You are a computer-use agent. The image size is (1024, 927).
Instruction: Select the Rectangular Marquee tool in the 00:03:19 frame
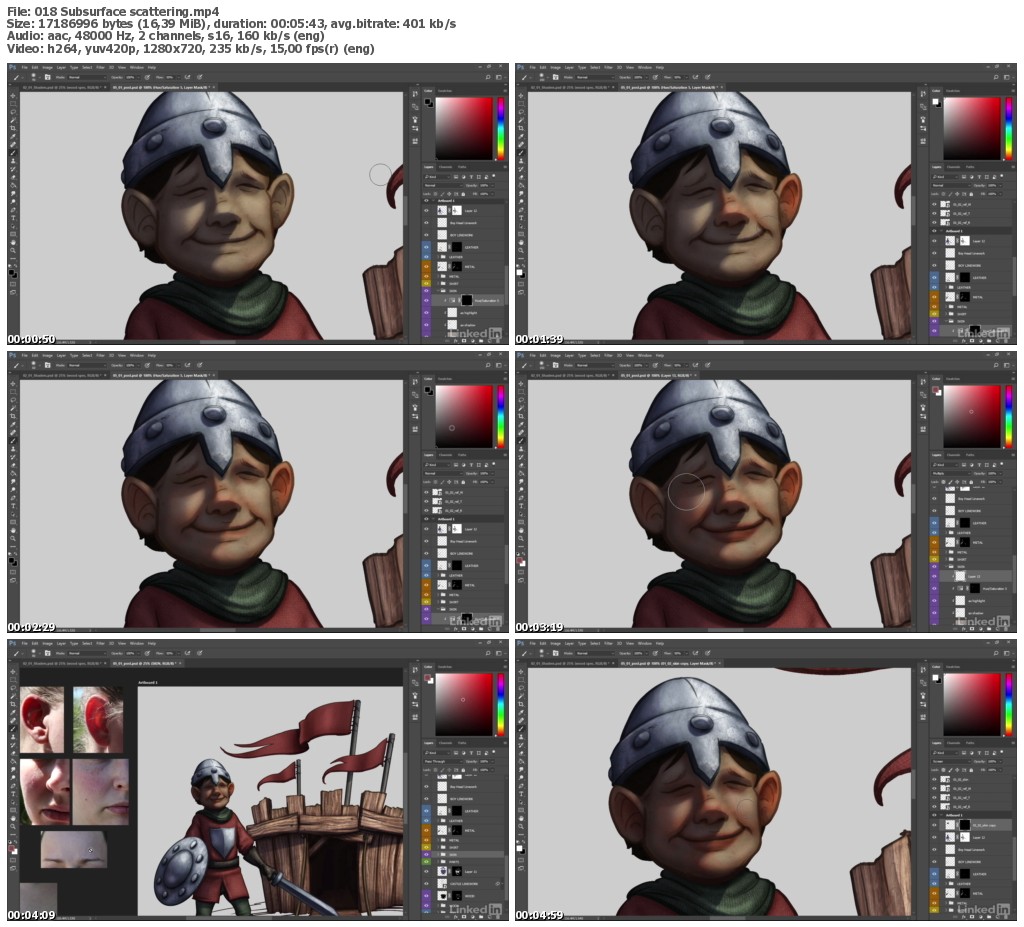[521, 392]
